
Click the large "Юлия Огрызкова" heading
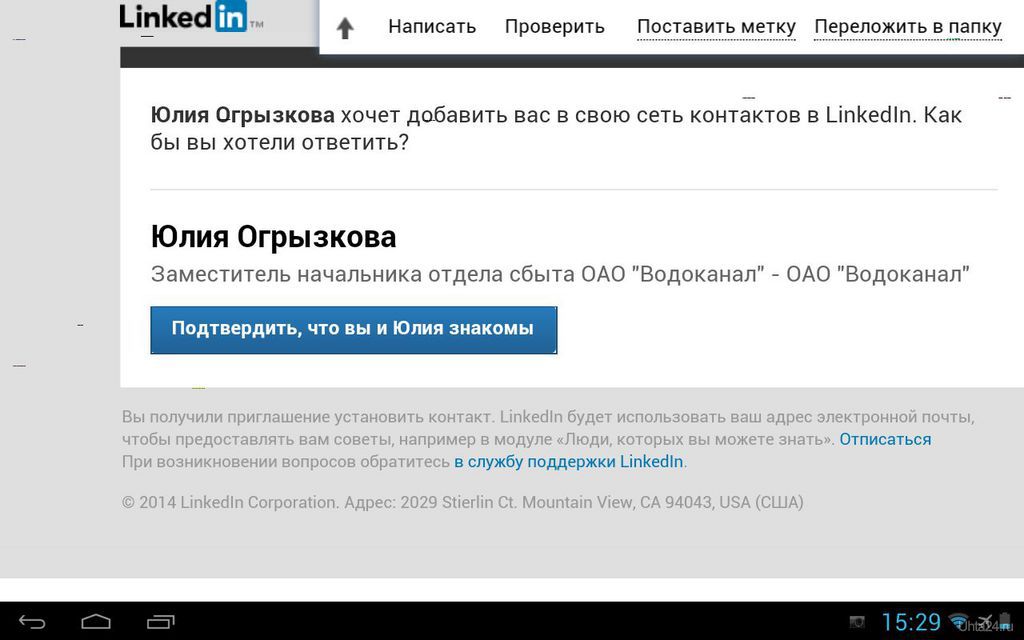coord(273,236)
